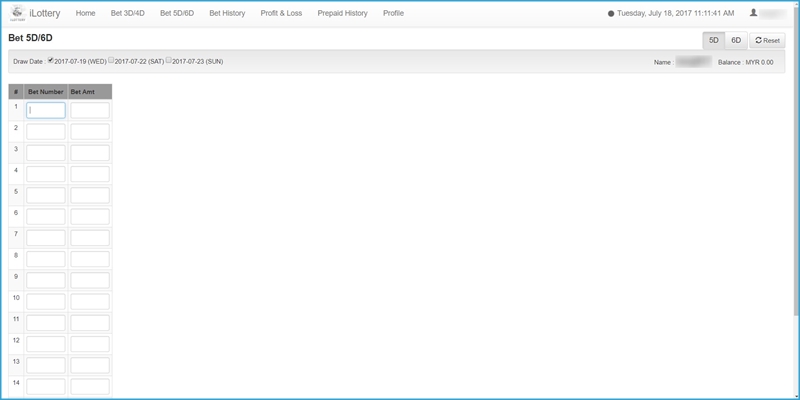Open the user account icon menu
The height and width of the screenshot is (400, 800).
(753, 14)
